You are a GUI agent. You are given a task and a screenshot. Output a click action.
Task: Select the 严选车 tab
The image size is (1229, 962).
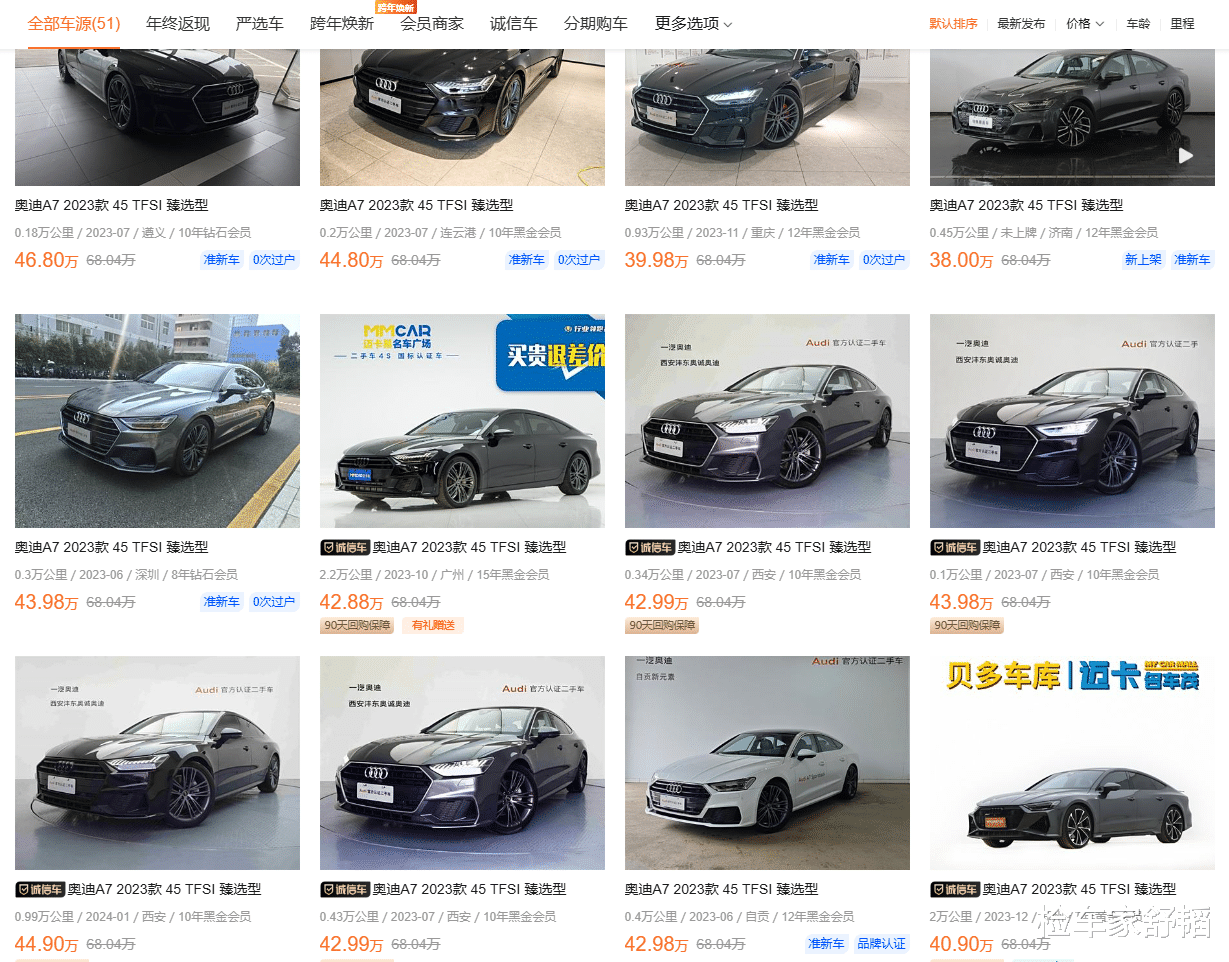pyautogui.click(x=260, y=24)
